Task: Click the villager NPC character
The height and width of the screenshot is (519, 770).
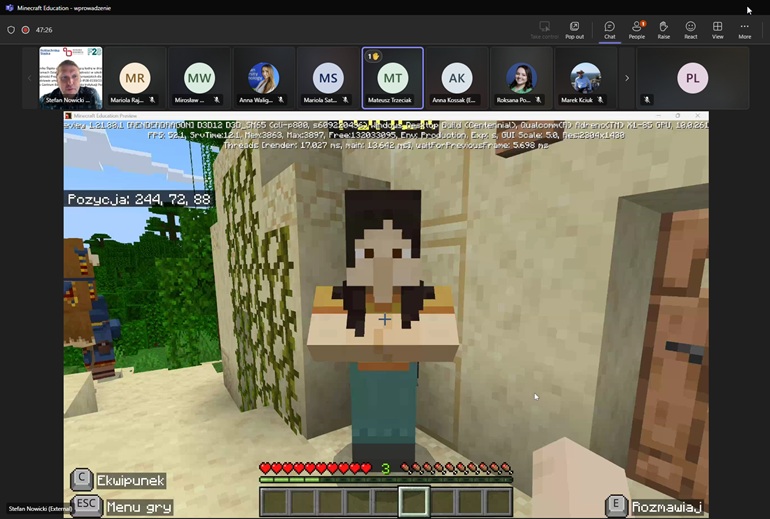Action: pos(384,324)
